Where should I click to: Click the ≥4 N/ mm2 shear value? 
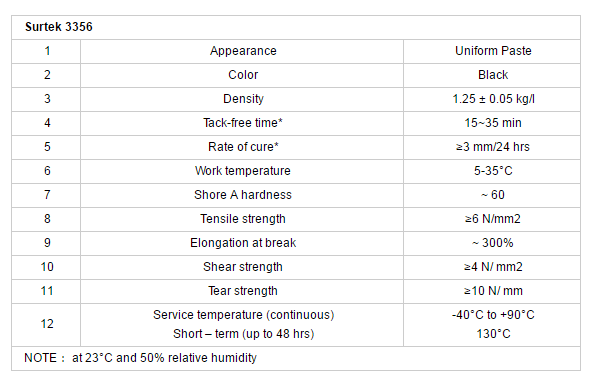pos(493,267)
